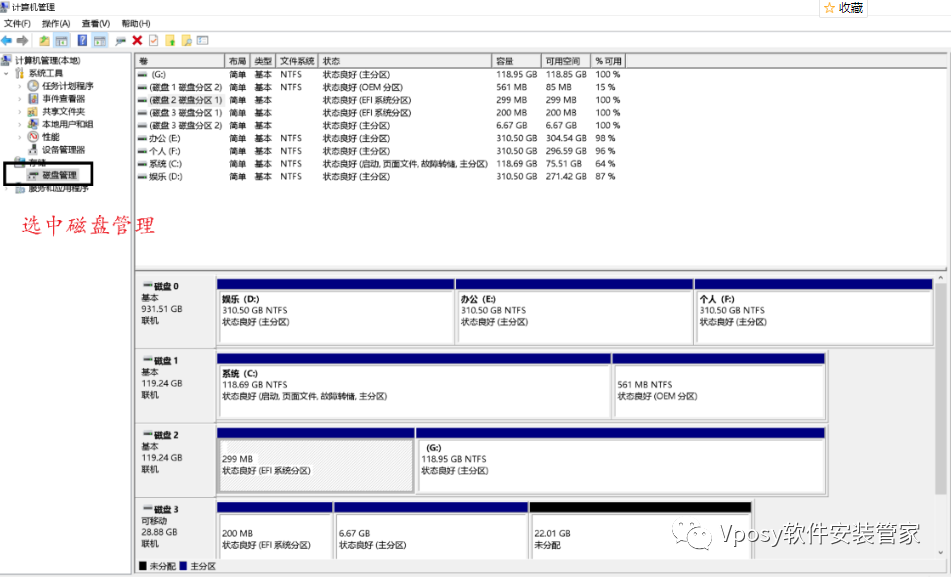Open the 文件(F) menu

click(17, 23)
